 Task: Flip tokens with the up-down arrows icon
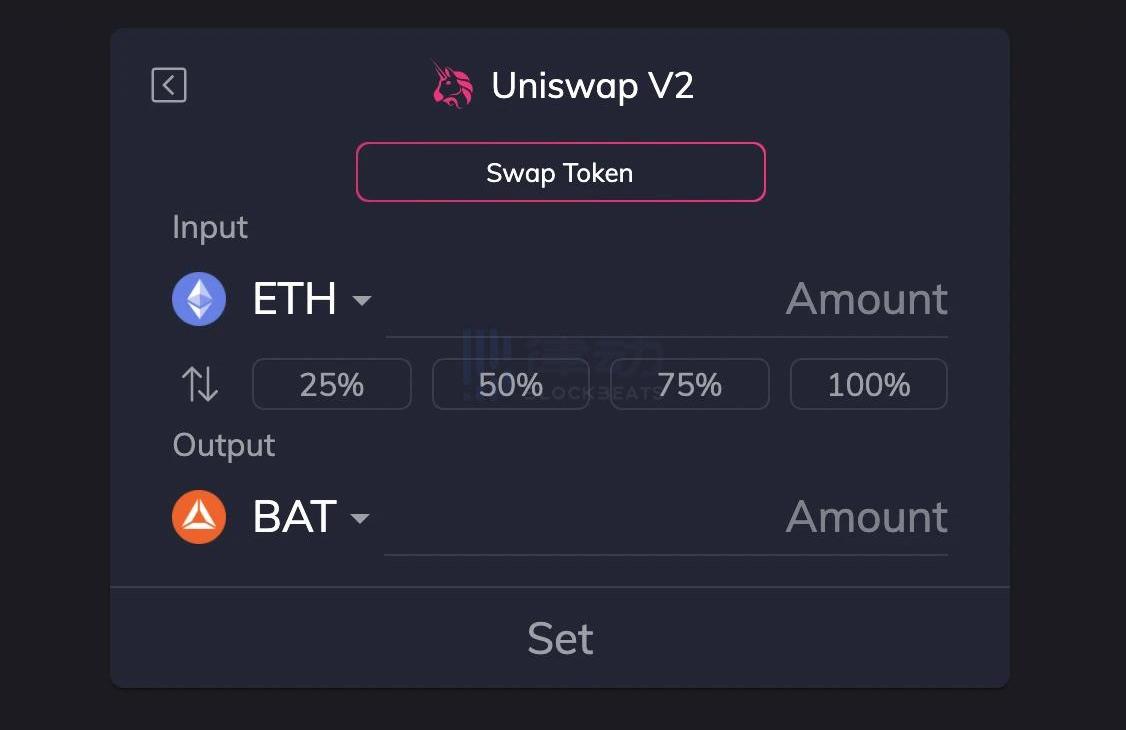point(200,384)
